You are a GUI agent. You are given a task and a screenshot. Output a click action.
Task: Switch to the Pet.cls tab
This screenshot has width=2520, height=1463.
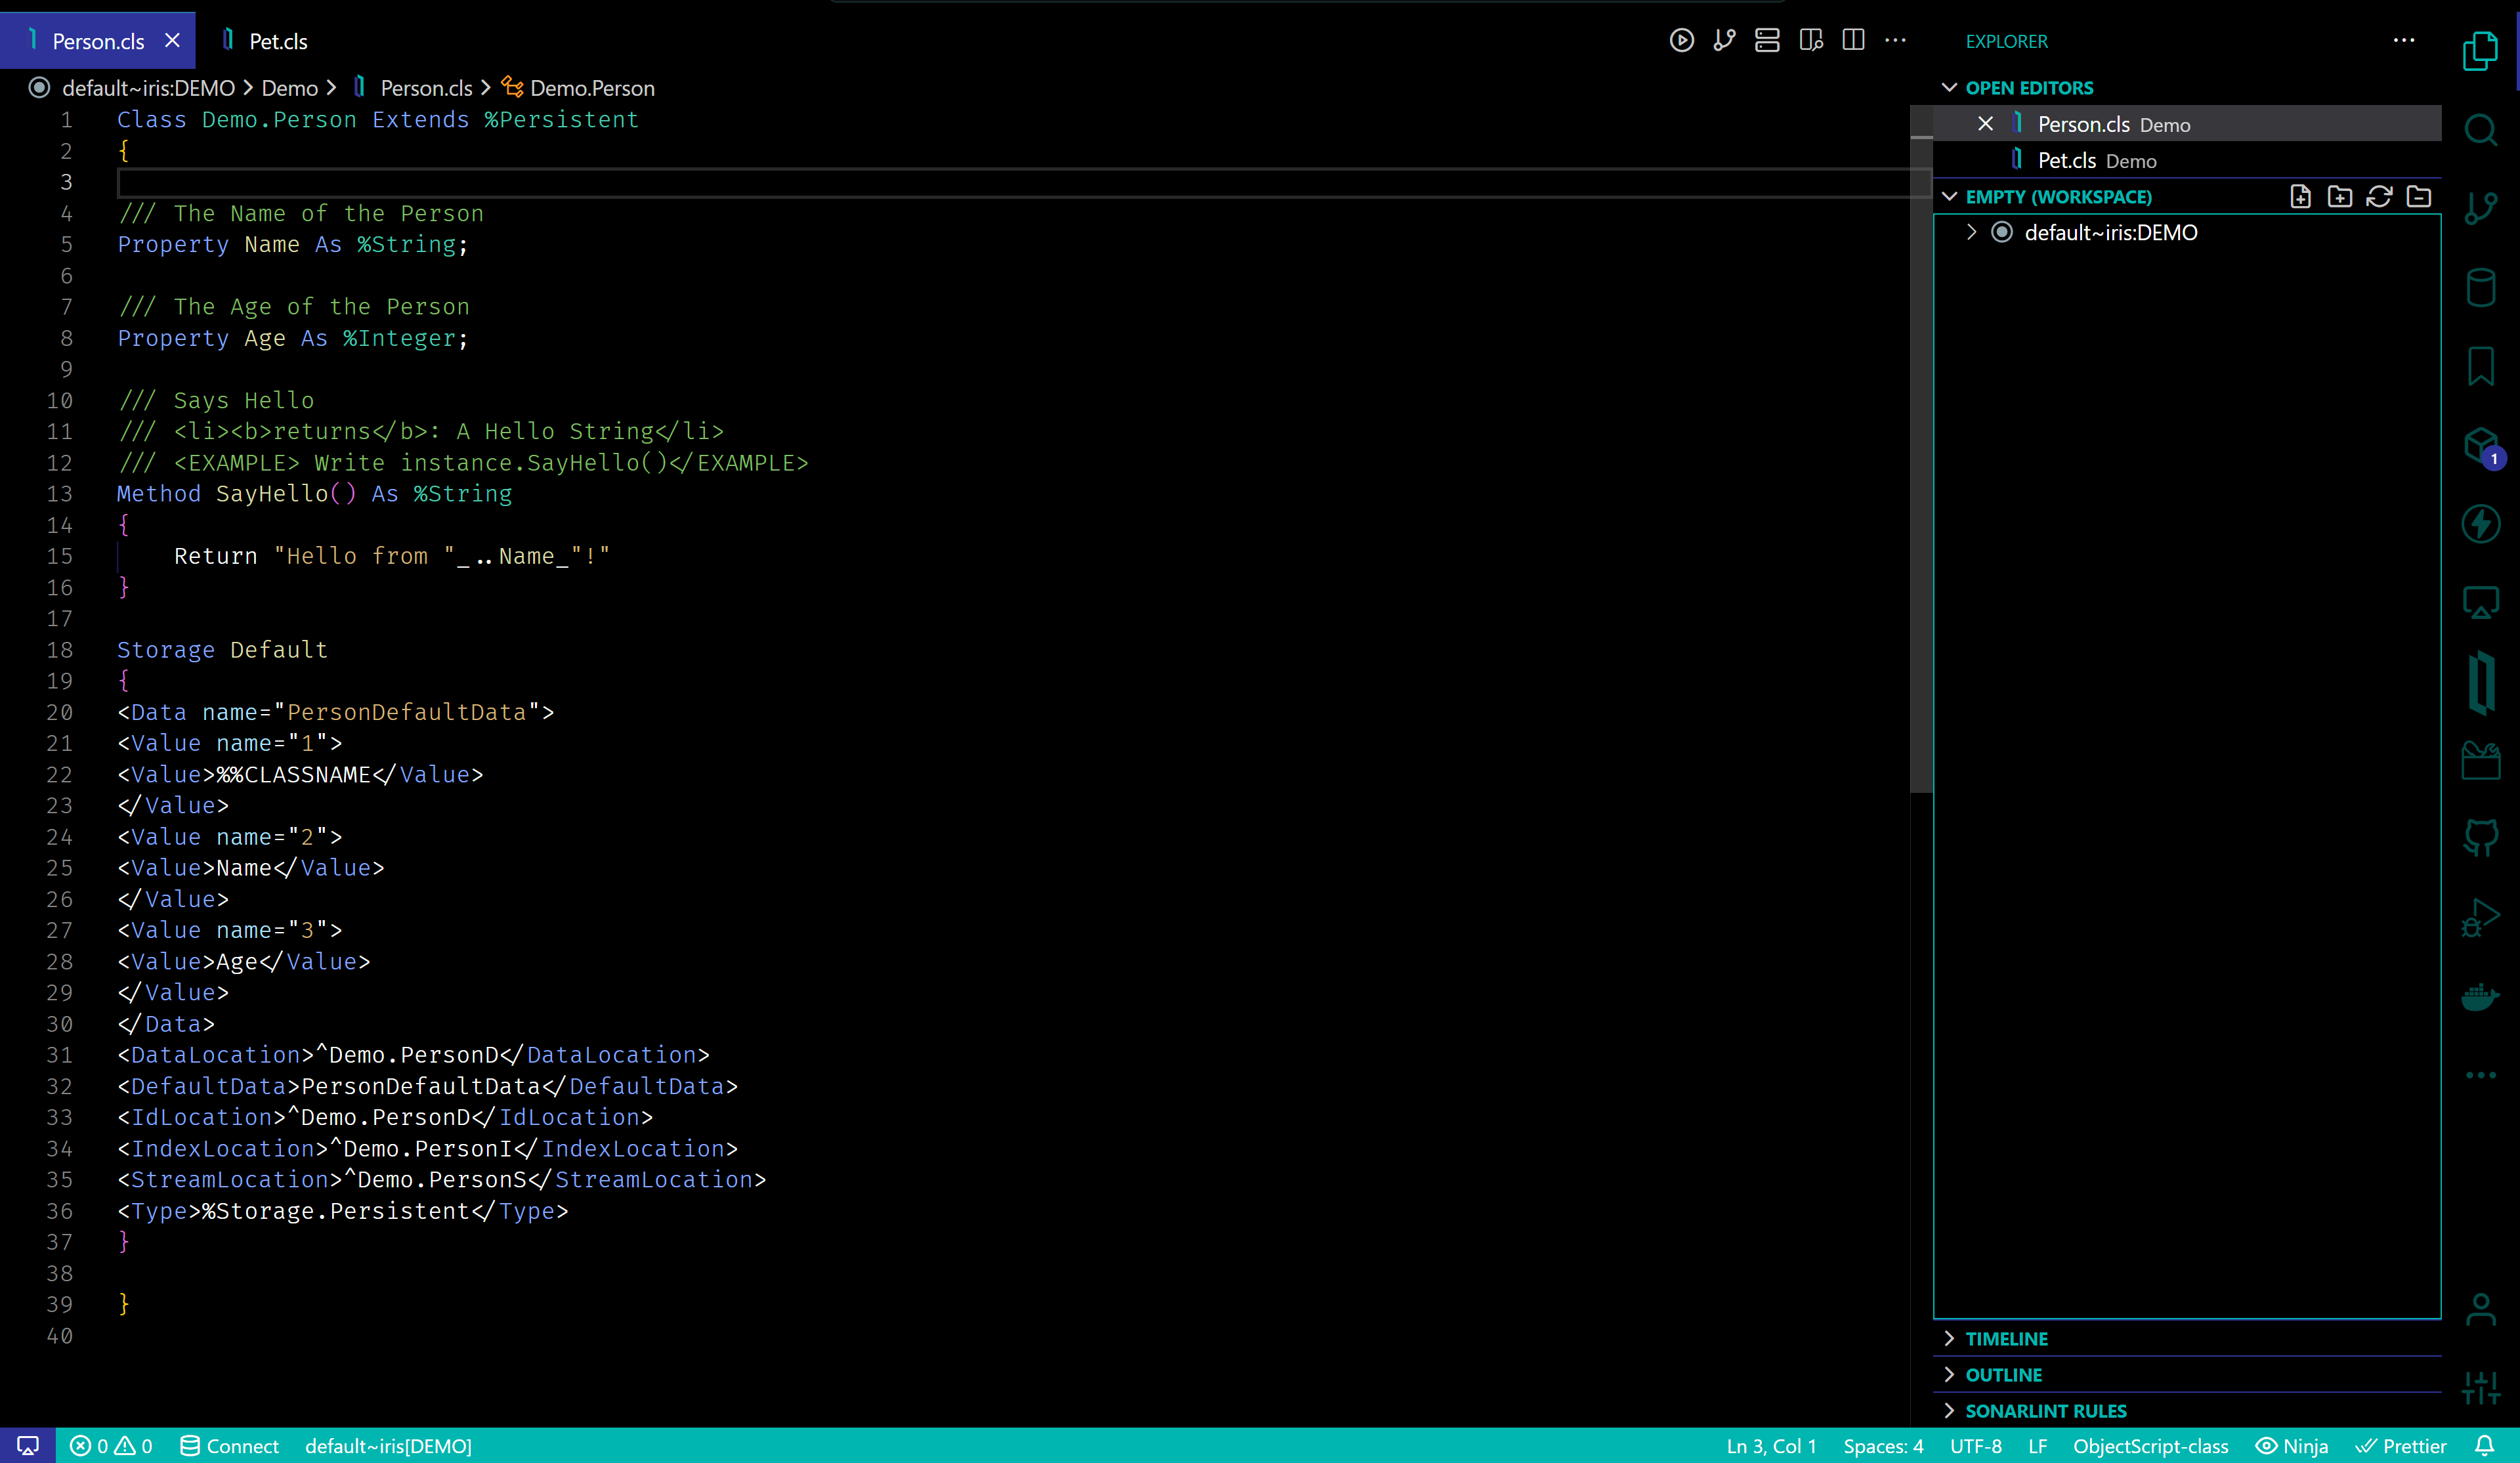[277, 41]
